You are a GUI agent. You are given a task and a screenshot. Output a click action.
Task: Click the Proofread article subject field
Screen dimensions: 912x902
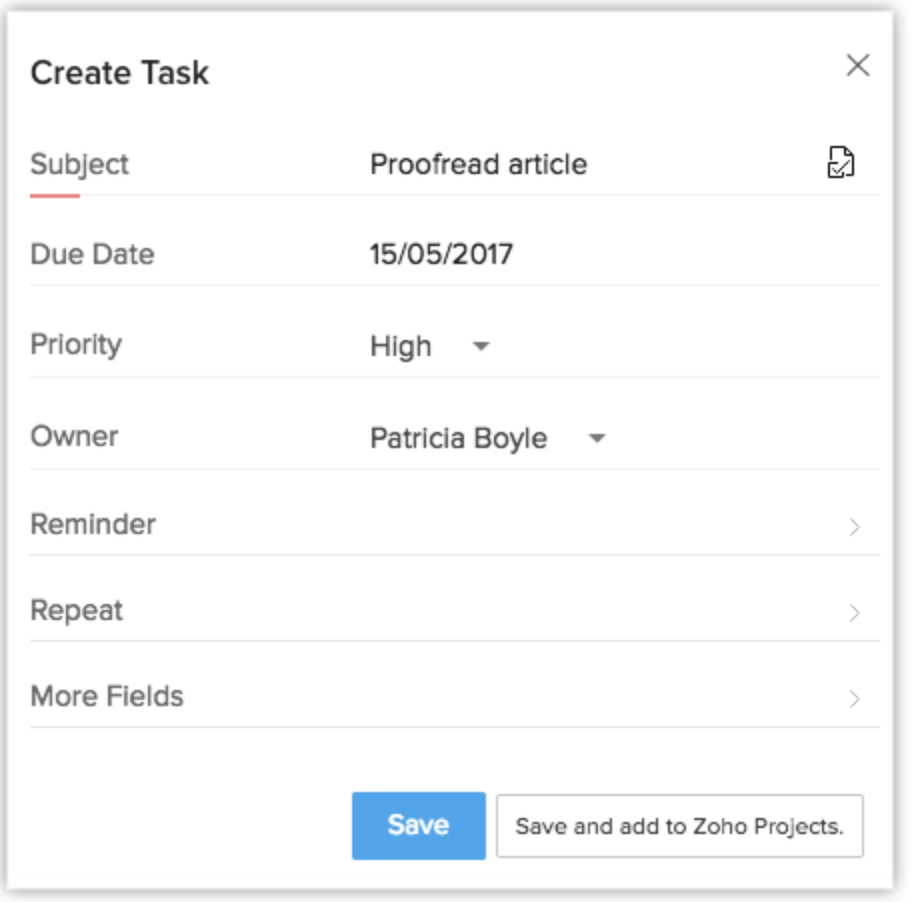[479, 164]
